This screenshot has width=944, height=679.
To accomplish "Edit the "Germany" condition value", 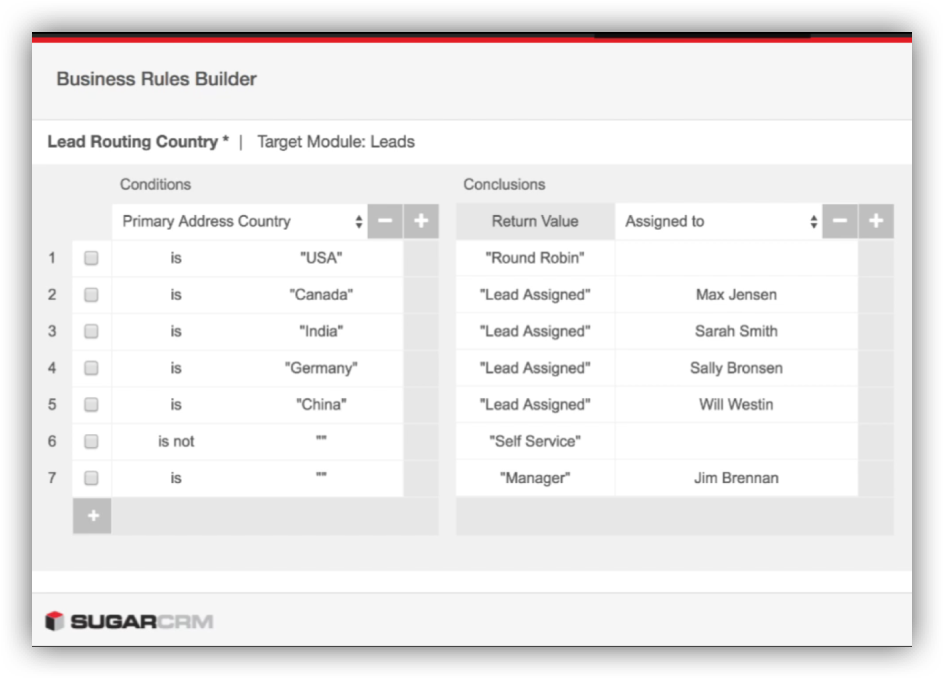I will tap(321, 368).
